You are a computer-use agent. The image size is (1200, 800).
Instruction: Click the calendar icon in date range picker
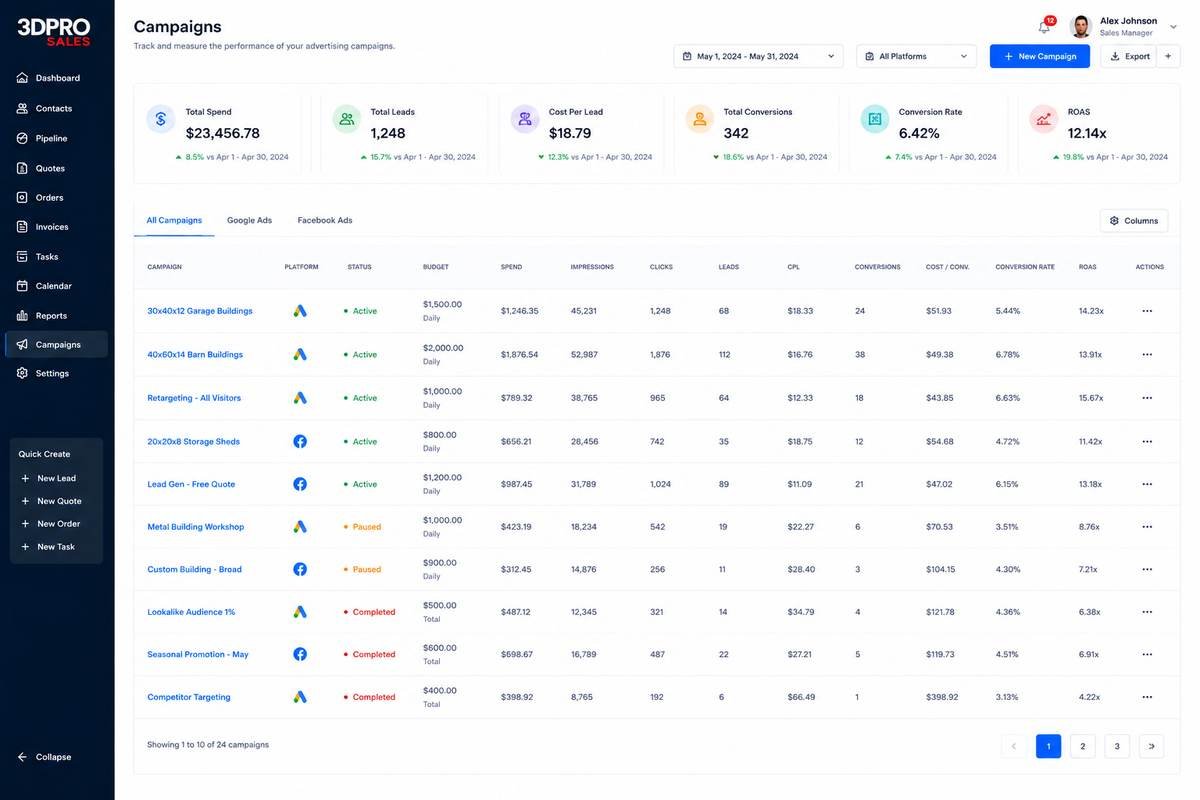click(x=687, y=57)
